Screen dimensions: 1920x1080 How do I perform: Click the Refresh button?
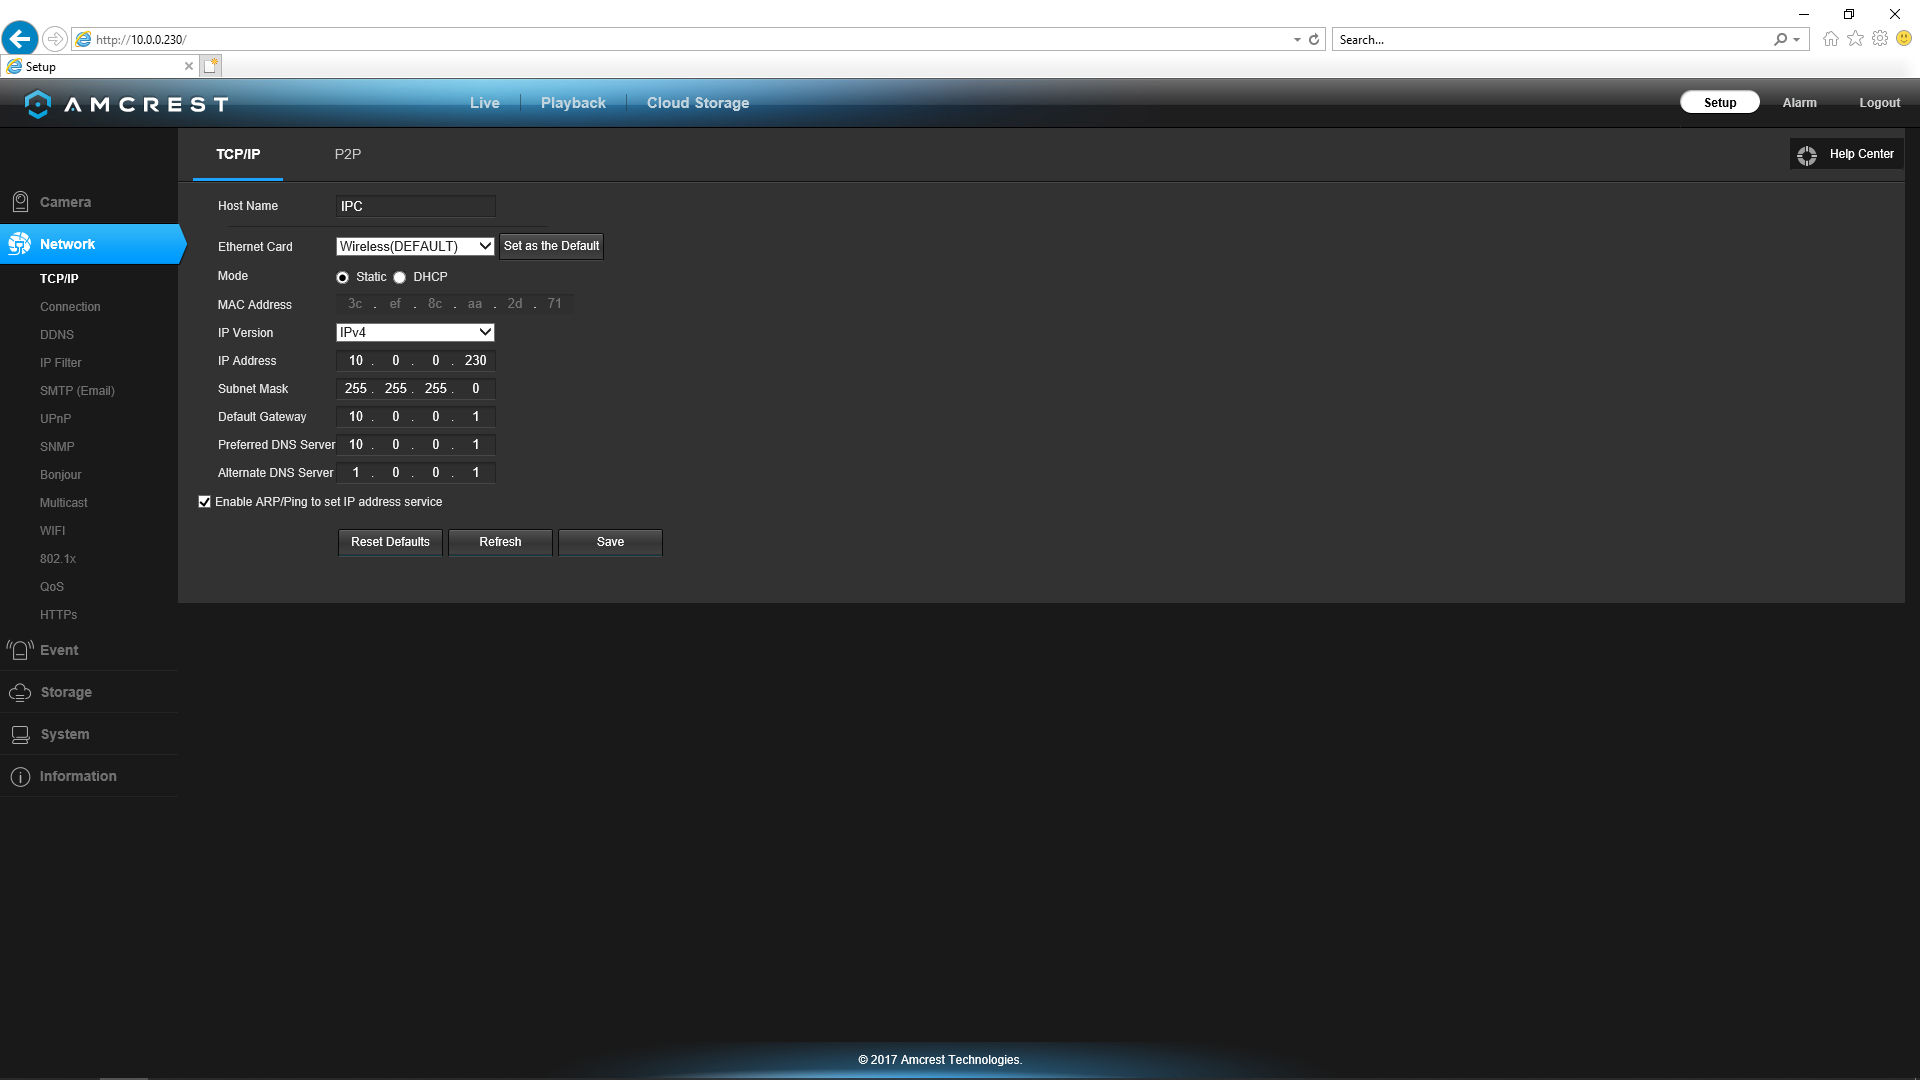tap(500, 542)
